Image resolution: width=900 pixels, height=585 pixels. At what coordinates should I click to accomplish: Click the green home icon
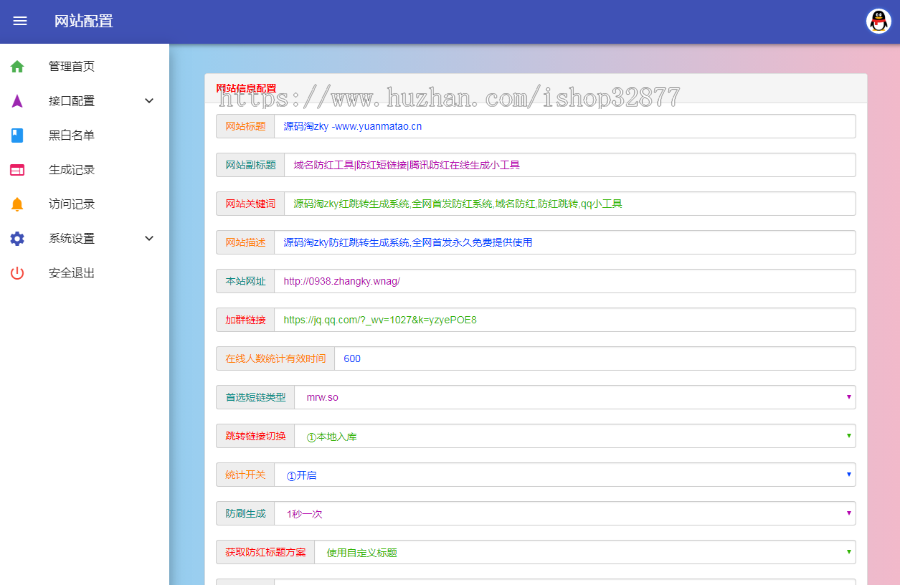tap(17, 67)
